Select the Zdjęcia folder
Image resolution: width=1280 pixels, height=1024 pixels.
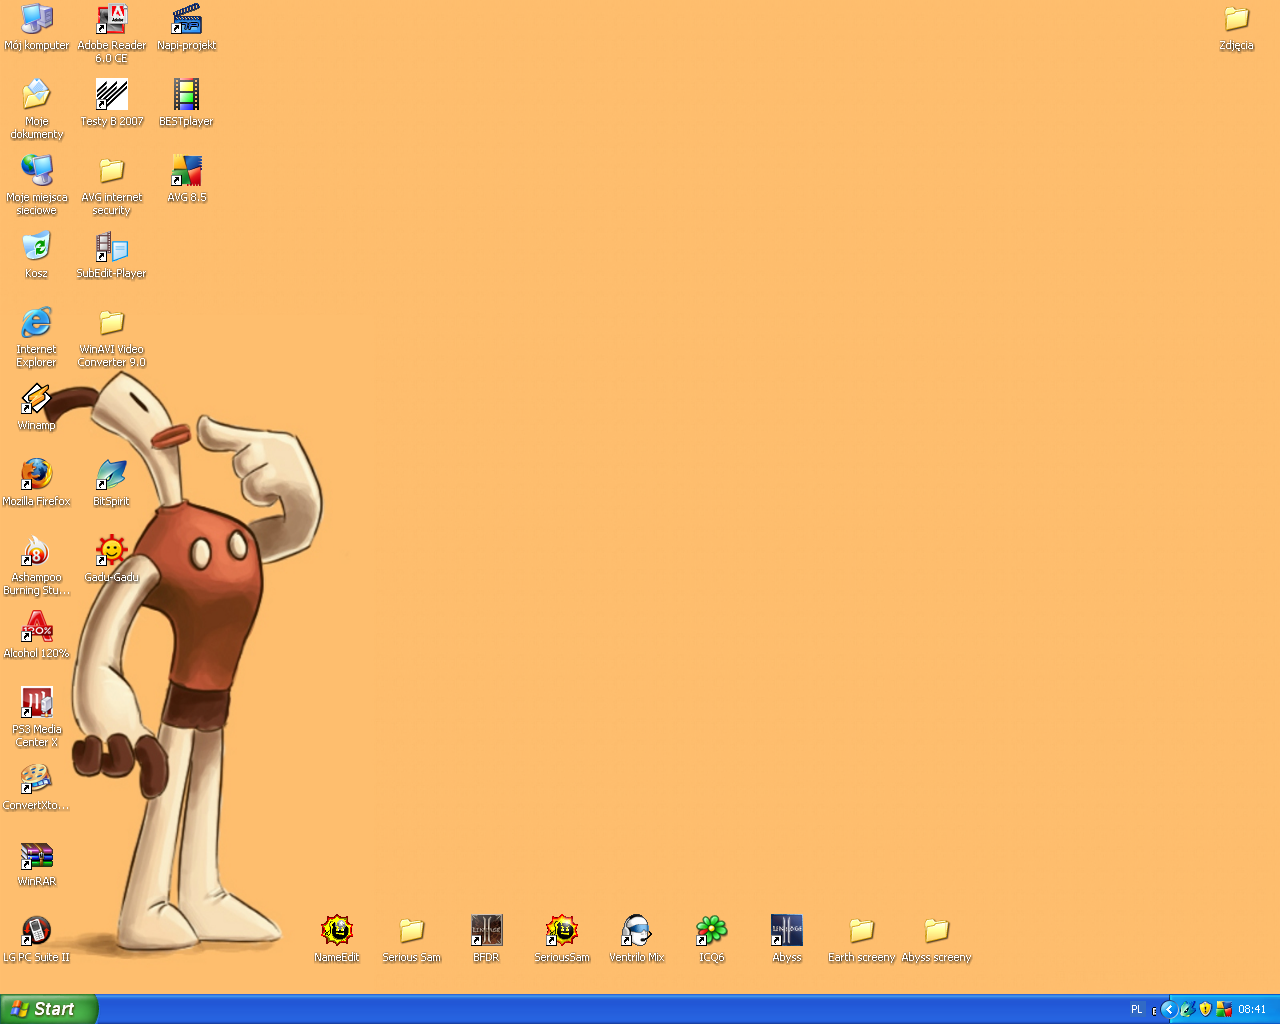pyautogui.click(x=1237, y=19)
